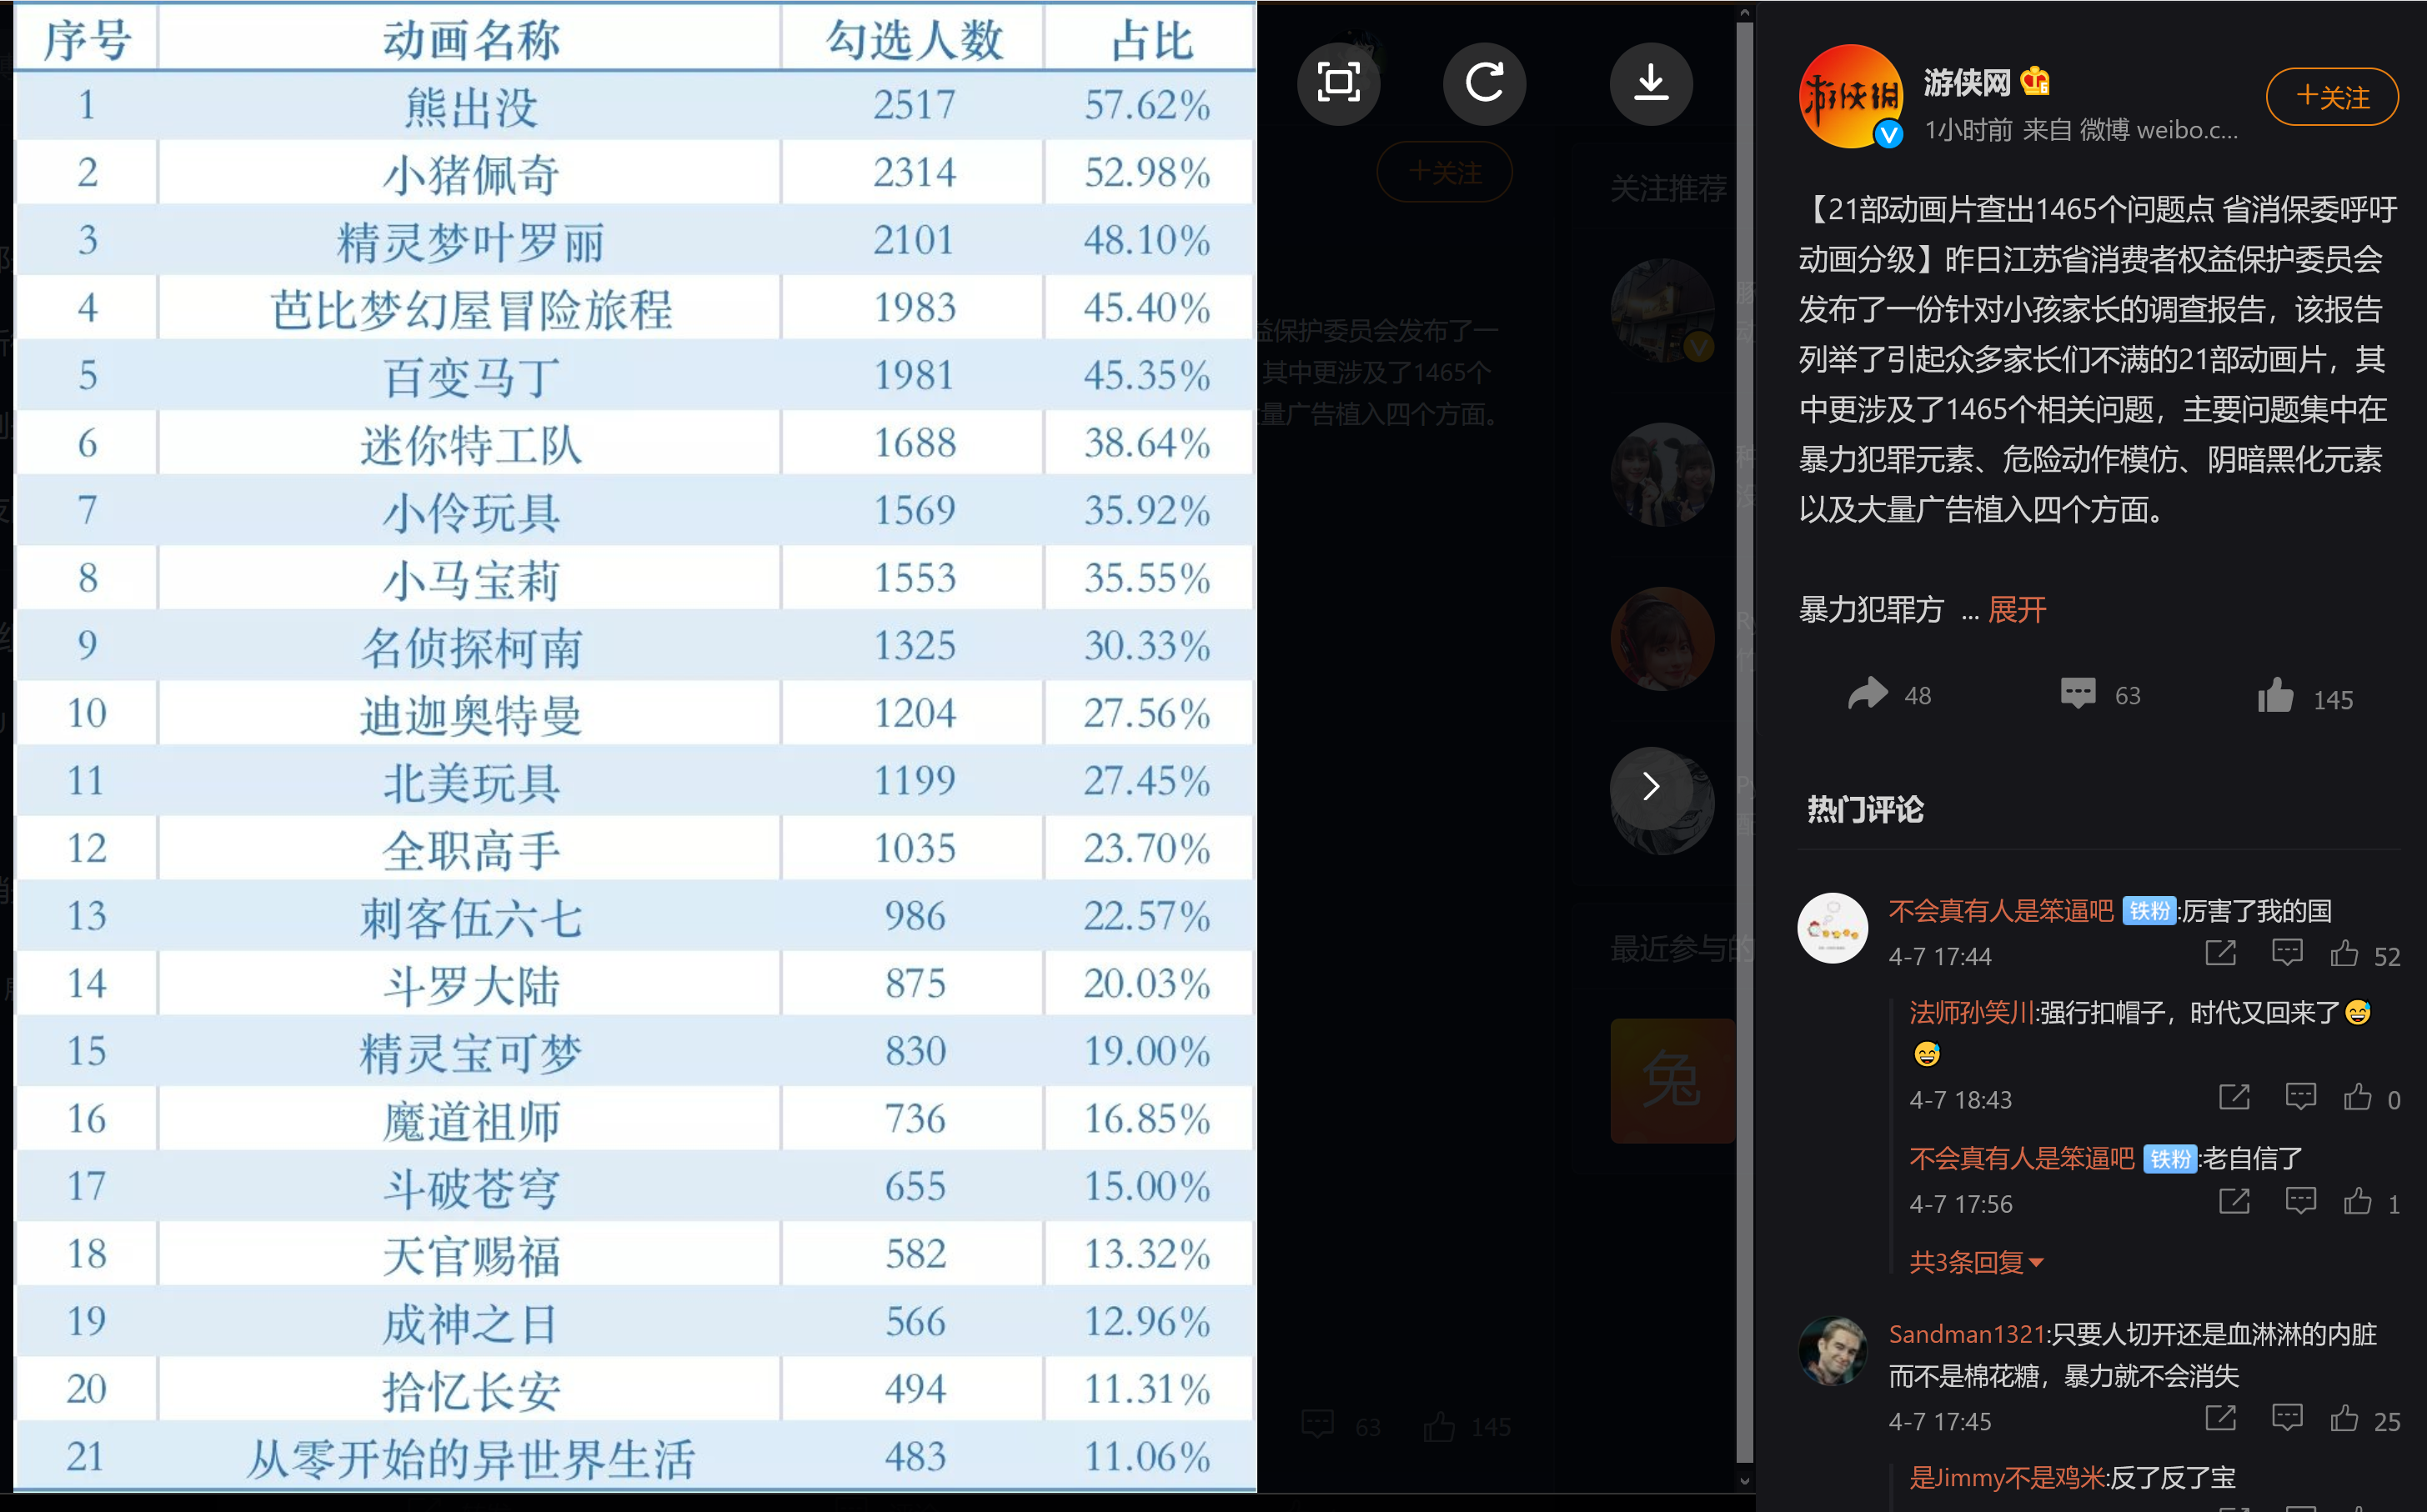The height and width of the screenshot is (1512, 2427).
Task: Click the crown member badge next to 游侠网
Action: pos(2035,80)
